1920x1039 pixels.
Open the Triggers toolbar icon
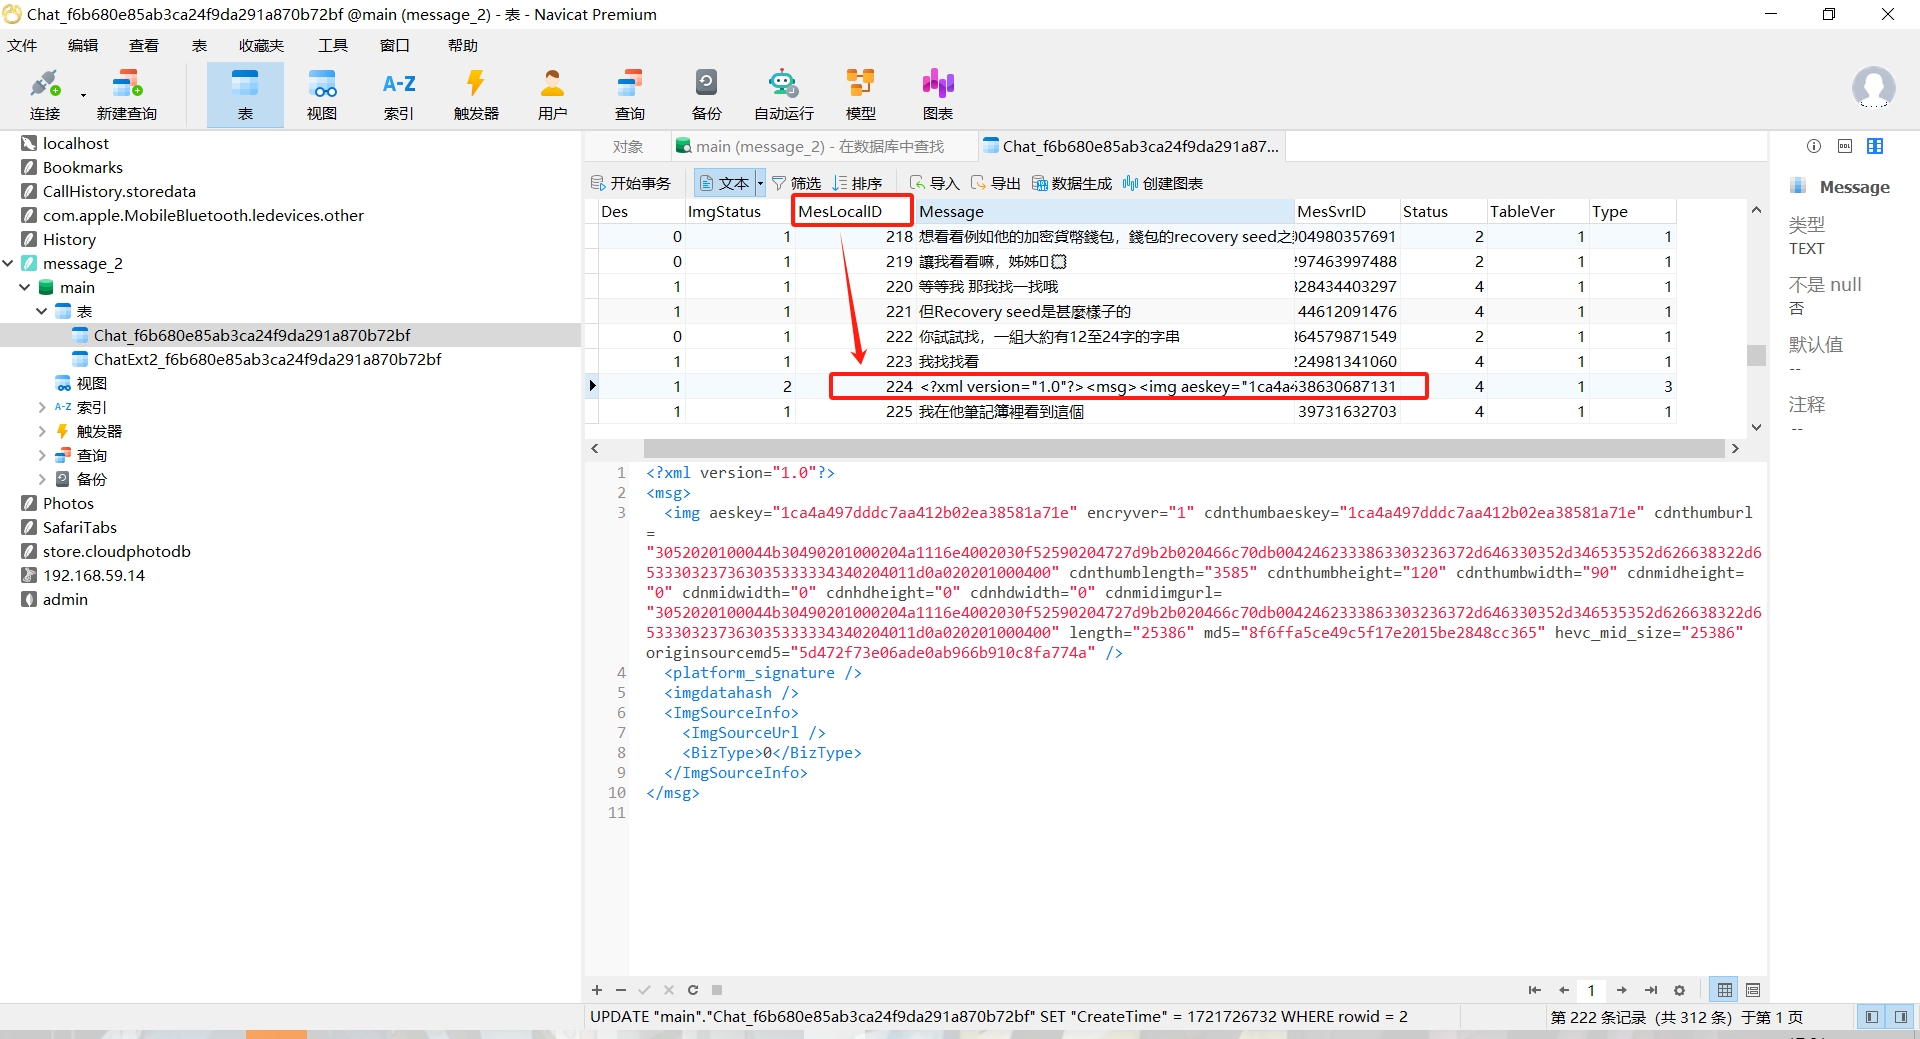coord(475,94)
